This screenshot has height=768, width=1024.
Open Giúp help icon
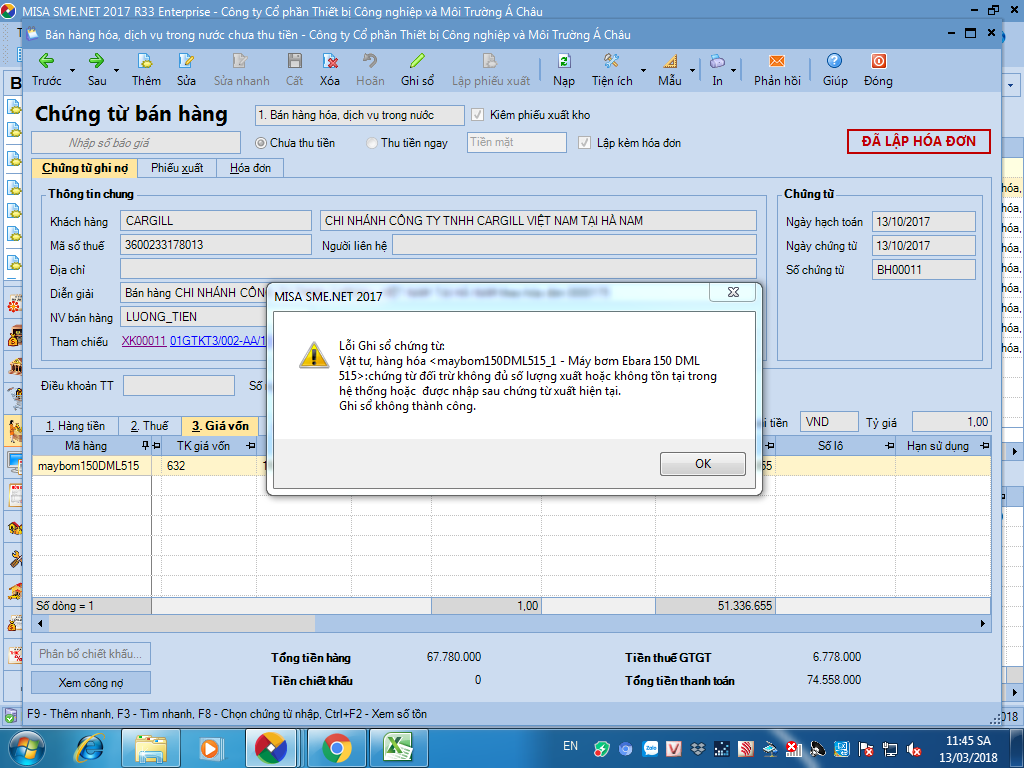(834, 61)
